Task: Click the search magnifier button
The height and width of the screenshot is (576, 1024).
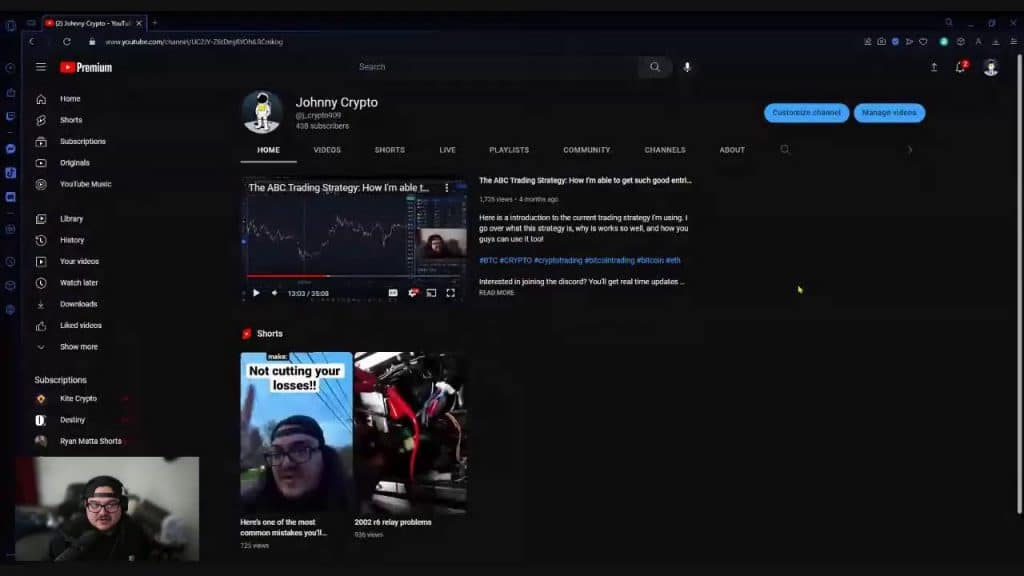Action: pyautogui.click(x=654, y=67)
